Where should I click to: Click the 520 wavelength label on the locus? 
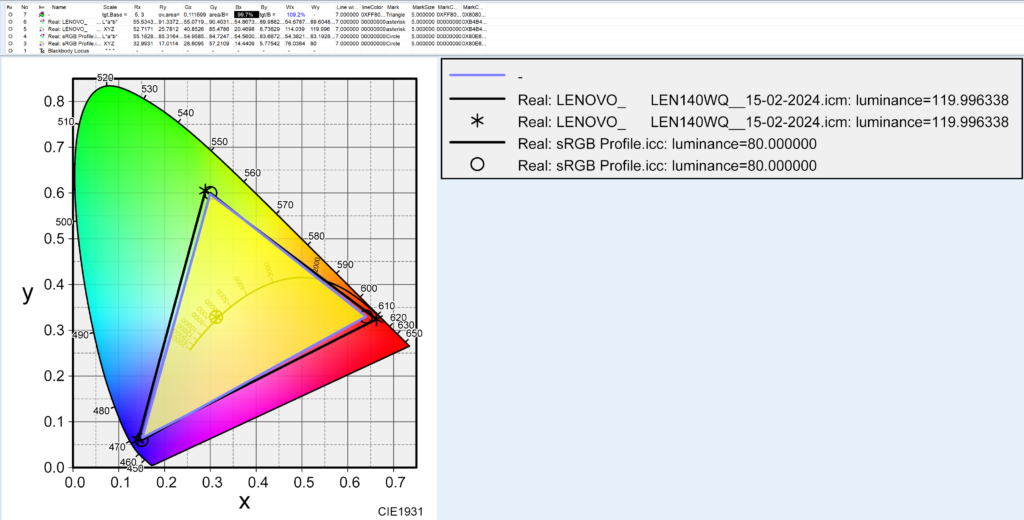(105, 78)
